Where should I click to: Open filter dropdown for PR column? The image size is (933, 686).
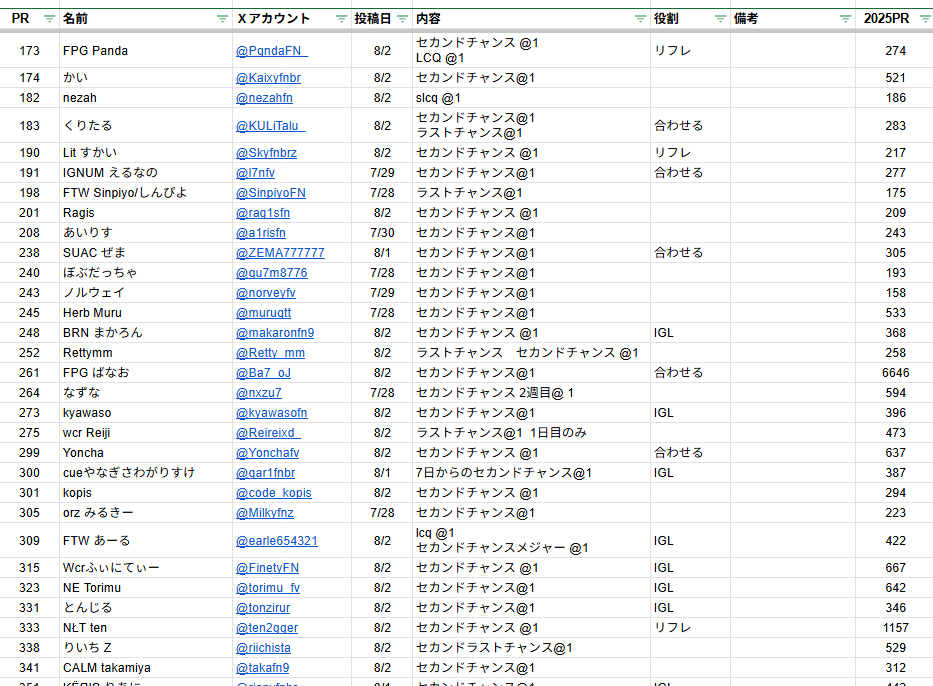click(49, 19)
